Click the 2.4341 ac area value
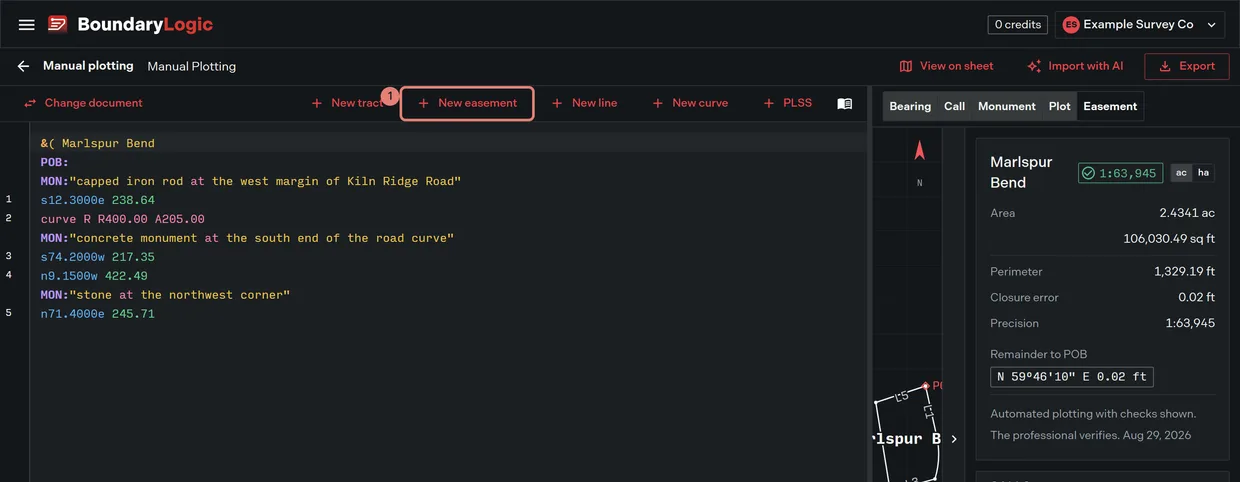Image resolution: width=1240 pixels, height=482 pixels. pos(1187,213)
